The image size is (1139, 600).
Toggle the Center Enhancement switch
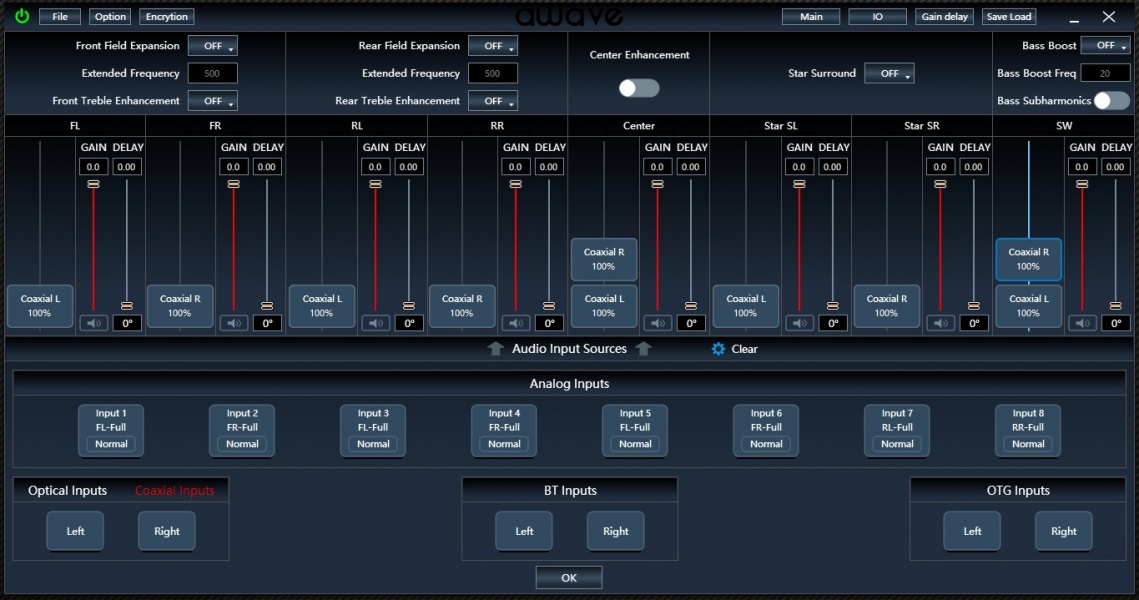639,88
